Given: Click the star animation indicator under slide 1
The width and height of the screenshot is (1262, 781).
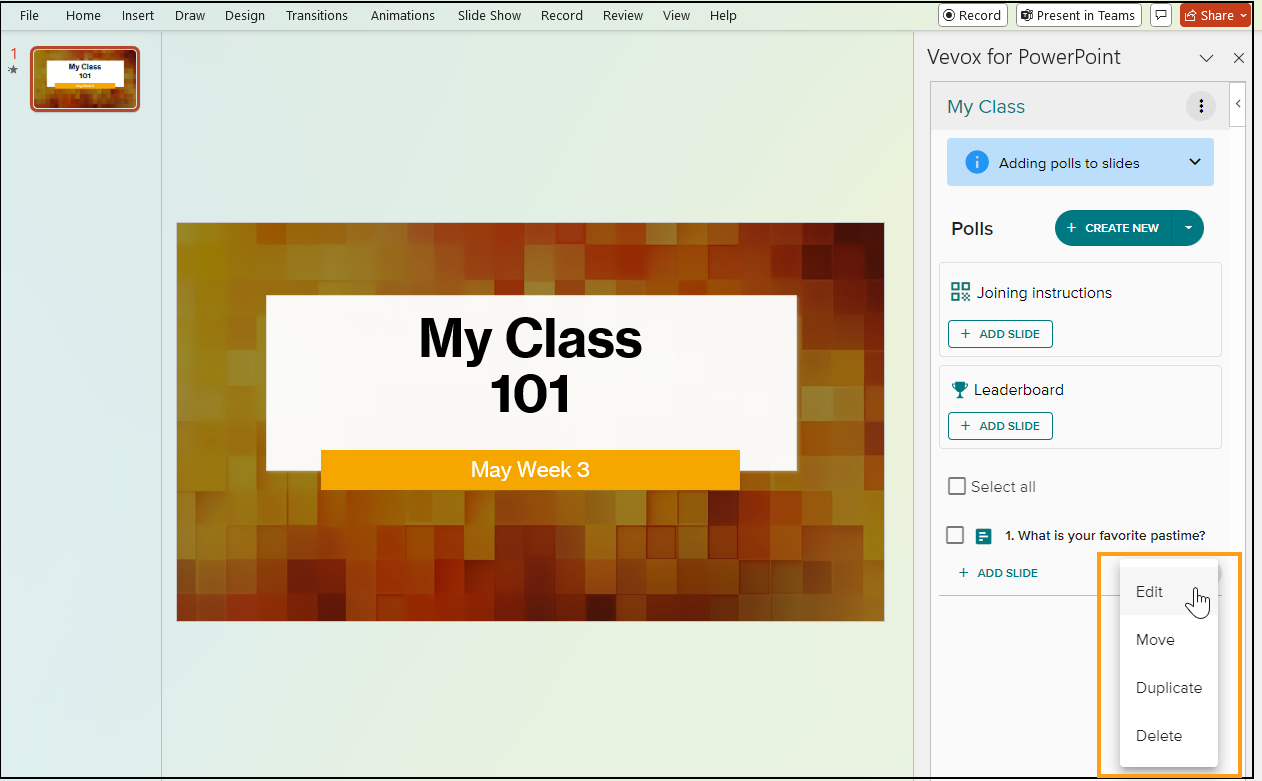Looking at the screenshot, I should [x=13, y=69].
